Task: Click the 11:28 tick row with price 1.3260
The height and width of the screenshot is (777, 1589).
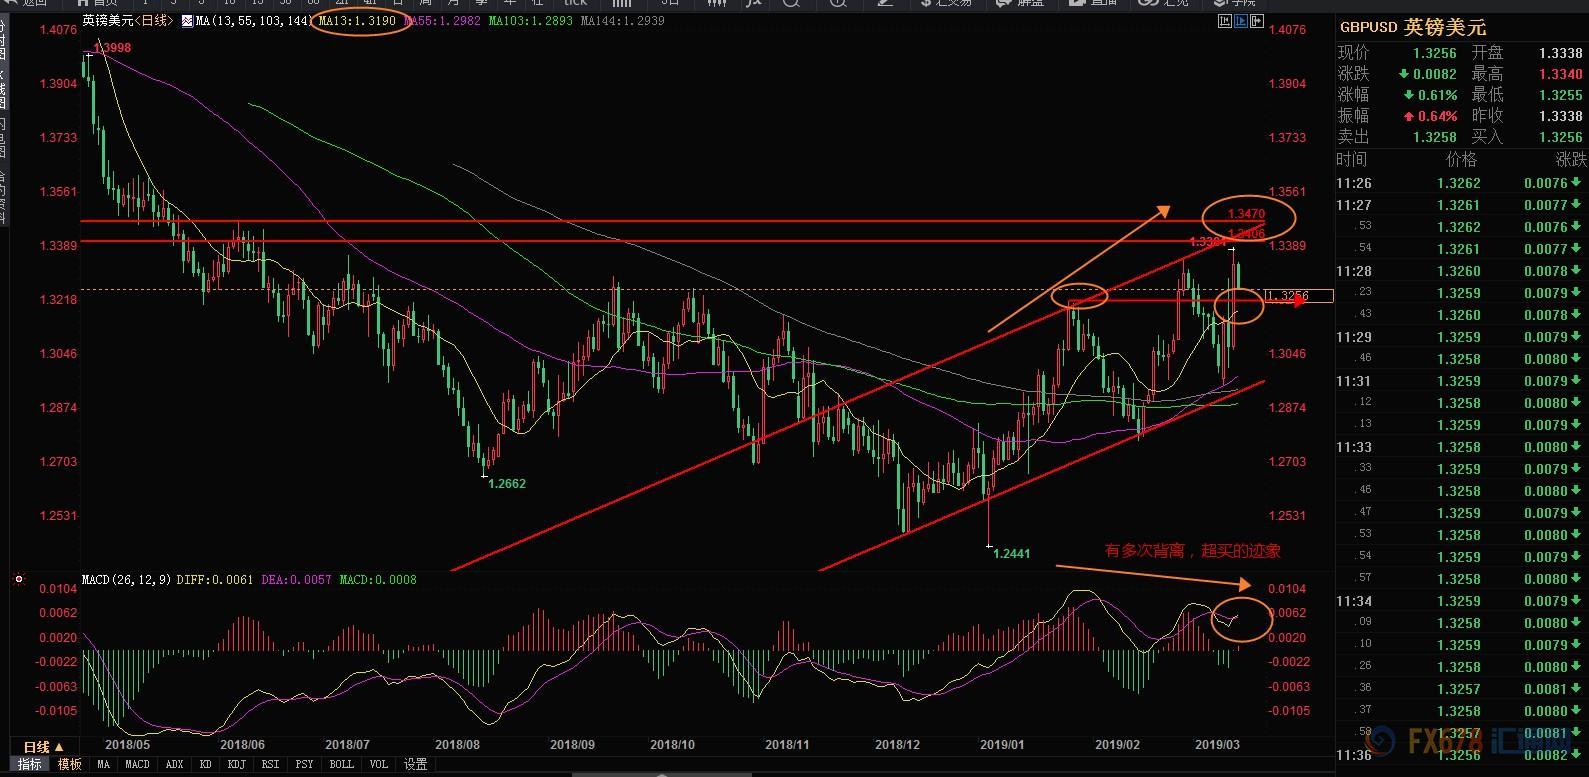Action: pos(1462,271)
